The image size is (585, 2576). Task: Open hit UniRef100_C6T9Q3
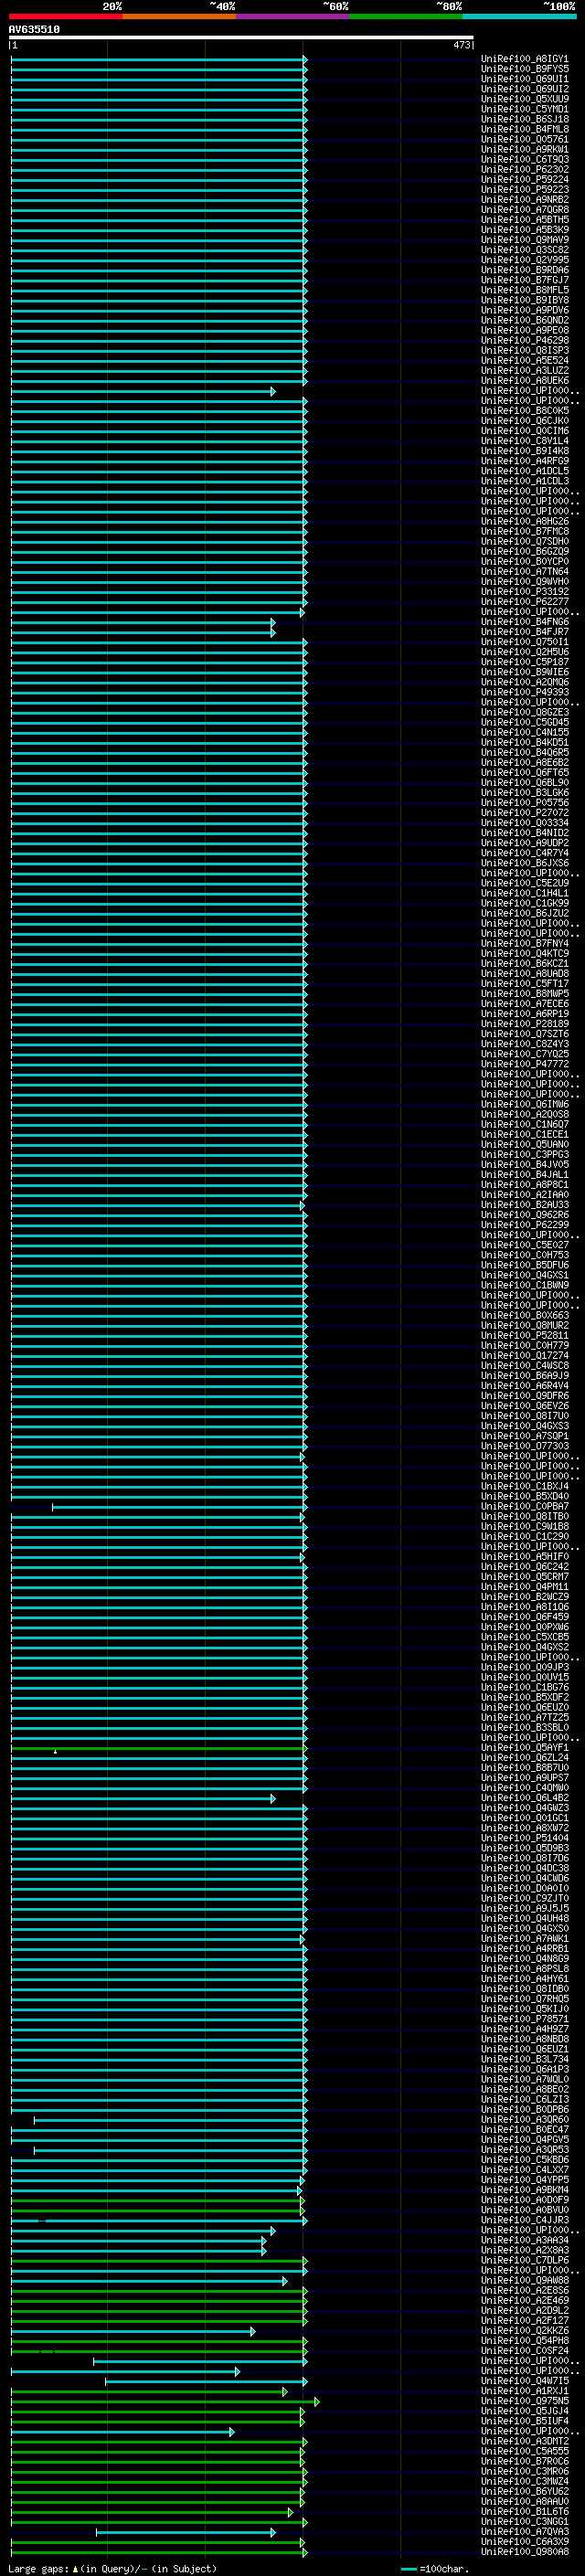(x=525, y=160)
